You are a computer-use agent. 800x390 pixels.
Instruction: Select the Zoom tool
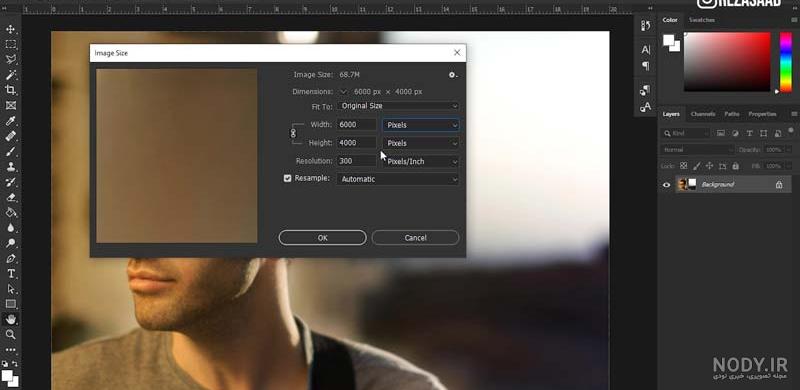coord(11,335)
